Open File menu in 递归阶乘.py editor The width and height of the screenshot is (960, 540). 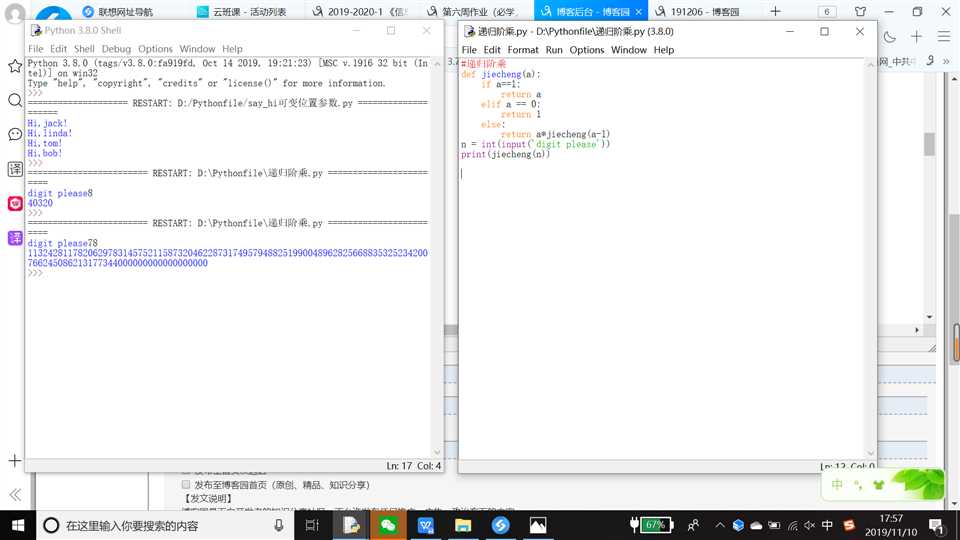coord(469,50)
